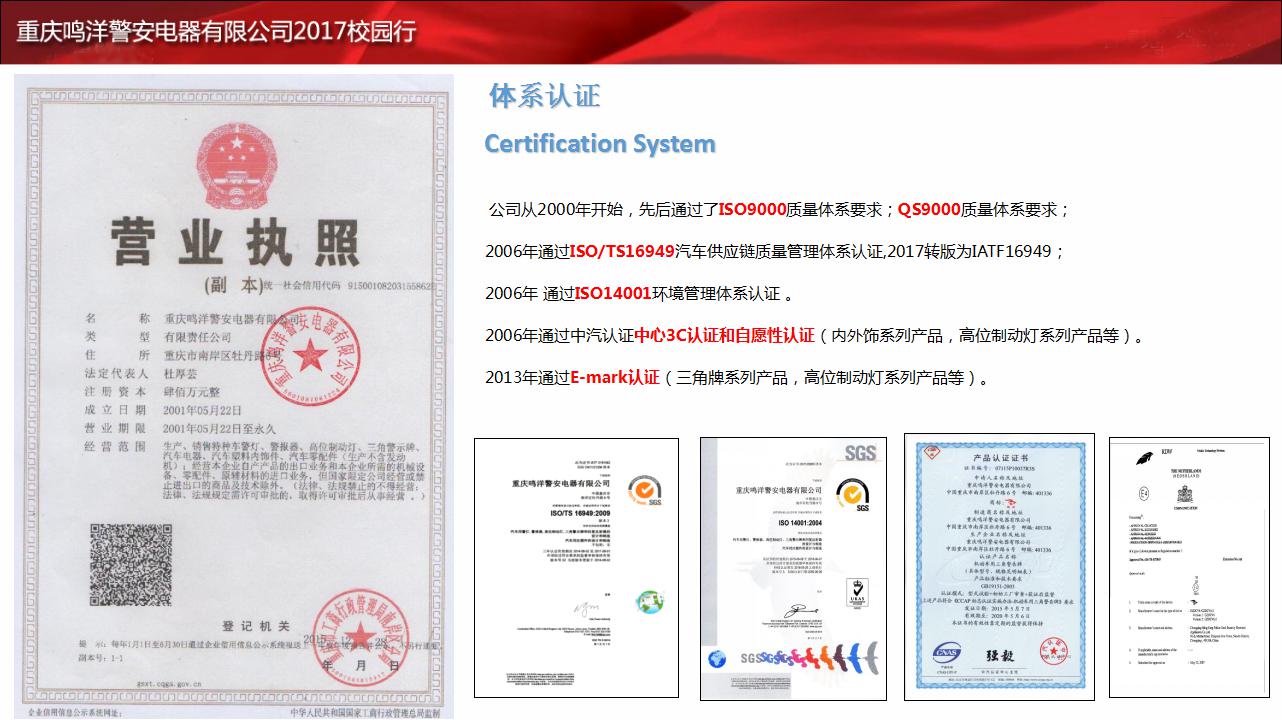Viewport: 1282px width, 720px height.
Task: Open the blue-bordered 产品认证证书 certificate
Action: point(999,567)
